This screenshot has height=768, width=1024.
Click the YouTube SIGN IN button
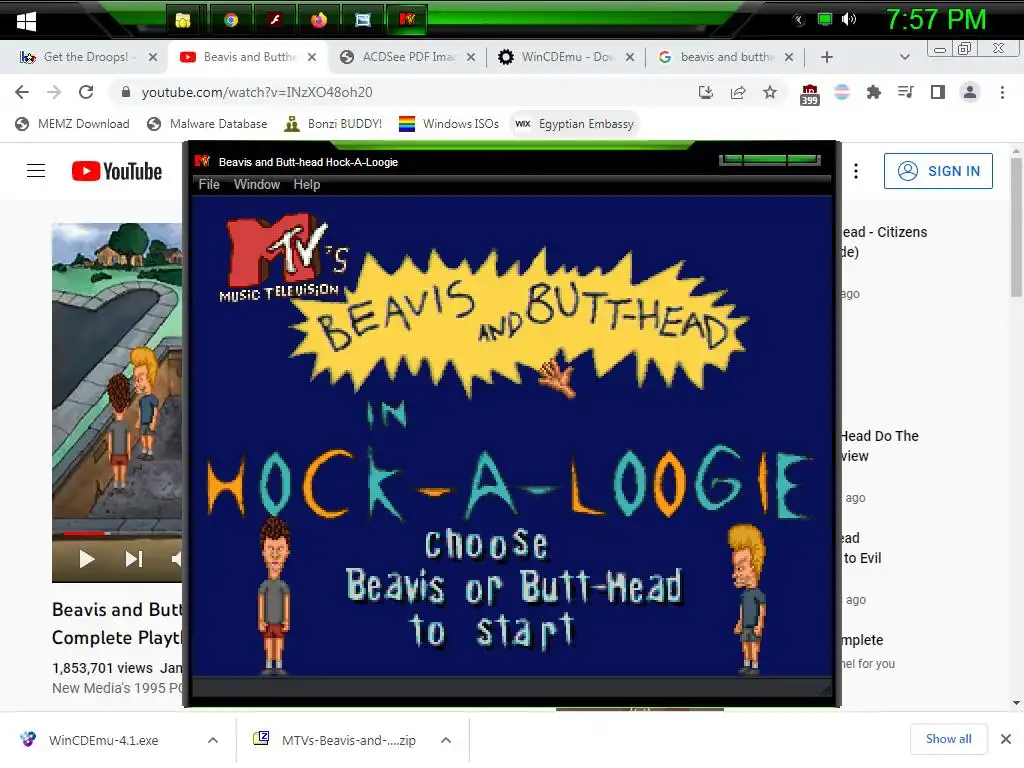pyautogui.click(x=938, y=171)
